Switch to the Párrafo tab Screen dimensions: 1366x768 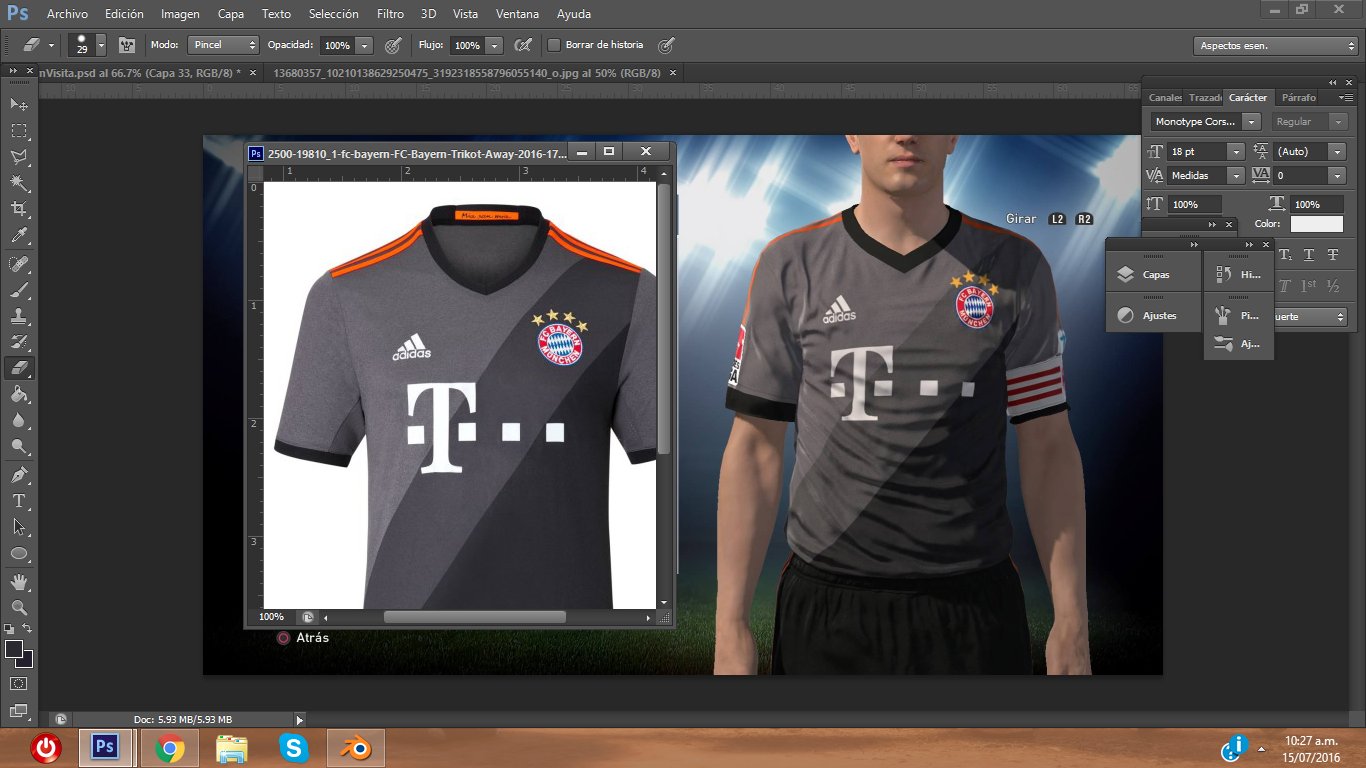(x=1299, y=97)
